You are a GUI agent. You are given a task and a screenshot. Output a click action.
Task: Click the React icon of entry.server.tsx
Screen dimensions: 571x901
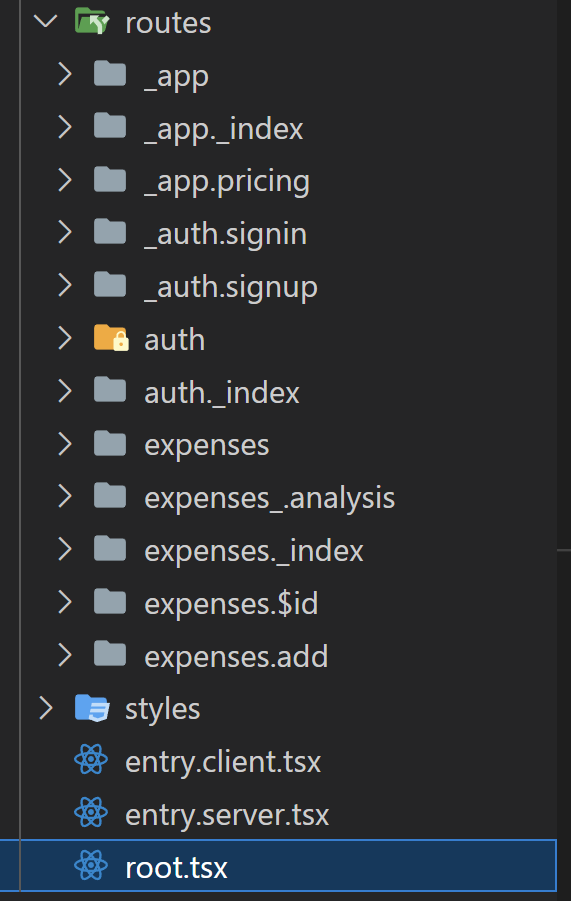point(91,813)
